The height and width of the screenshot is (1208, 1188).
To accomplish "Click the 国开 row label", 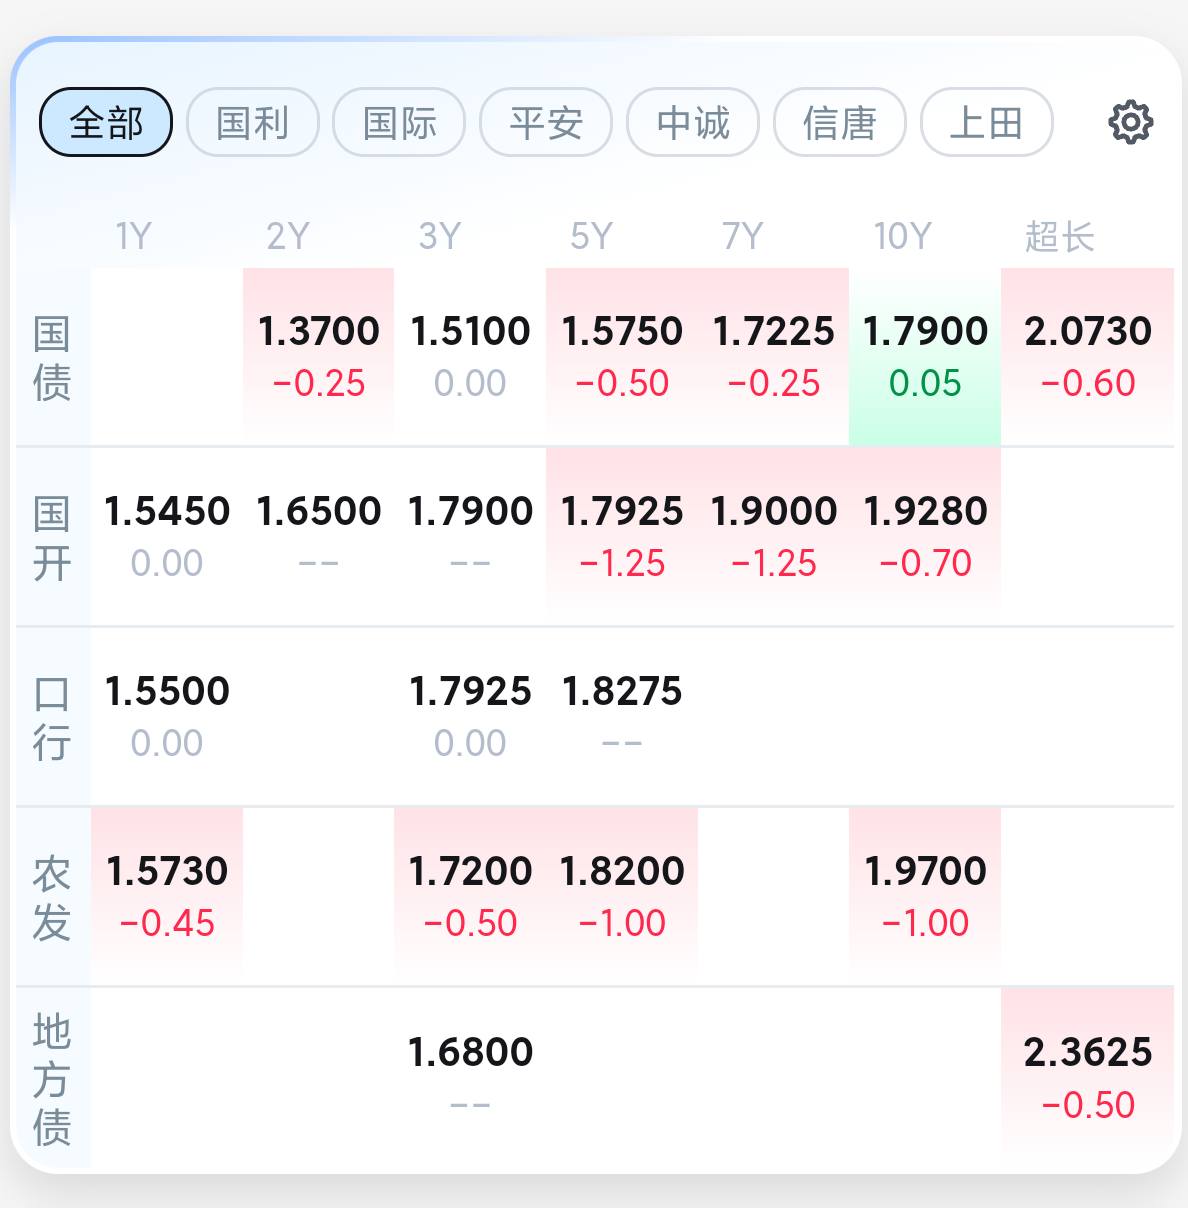I will tap(52, 538).
